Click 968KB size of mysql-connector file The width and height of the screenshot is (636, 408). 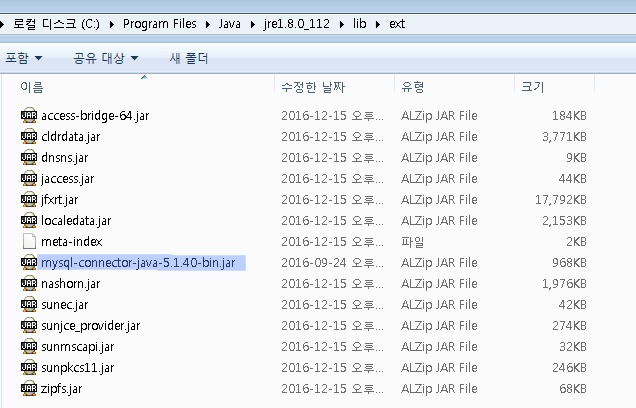[569, 263]
